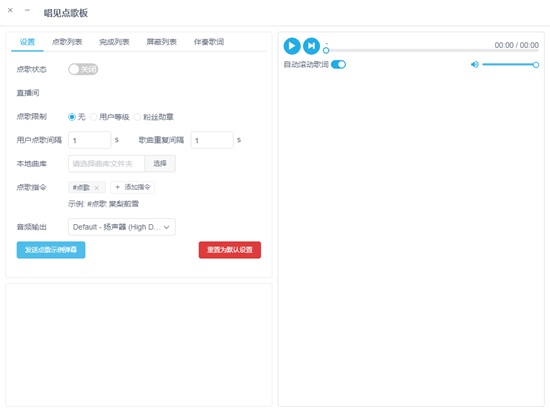
Task: Toggle 点歌状态 switch on
Action: 83,69
